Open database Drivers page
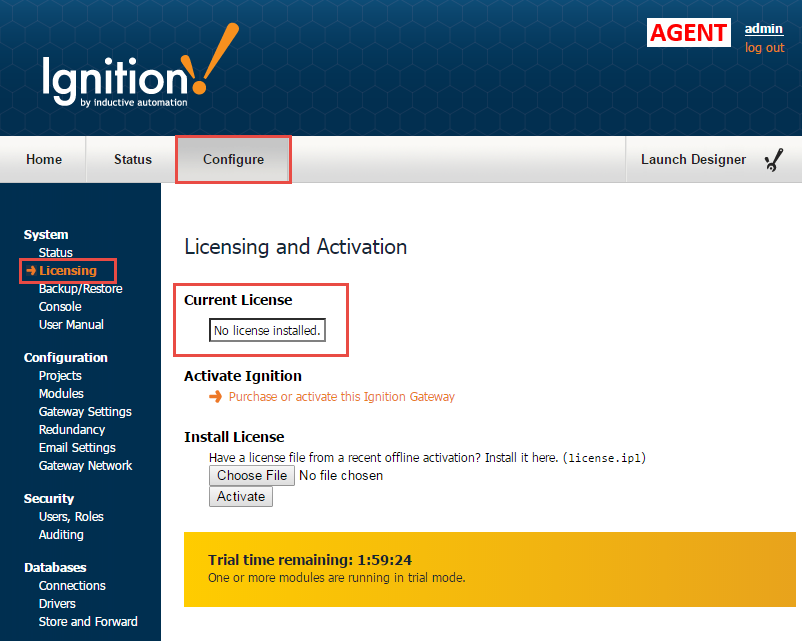The image size is (802, 641). (x=57, y=604)
